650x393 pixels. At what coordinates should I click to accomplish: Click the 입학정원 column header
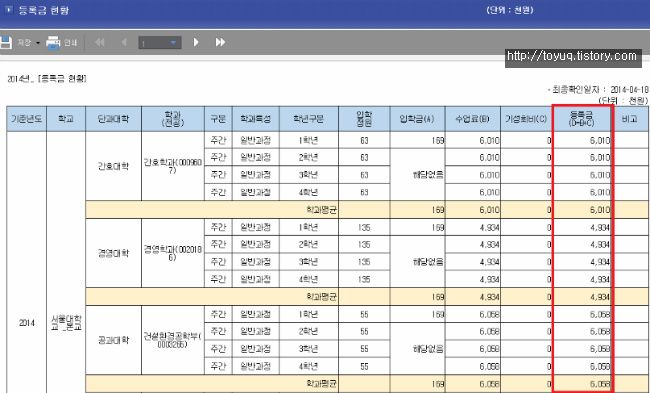click(364, 119)
